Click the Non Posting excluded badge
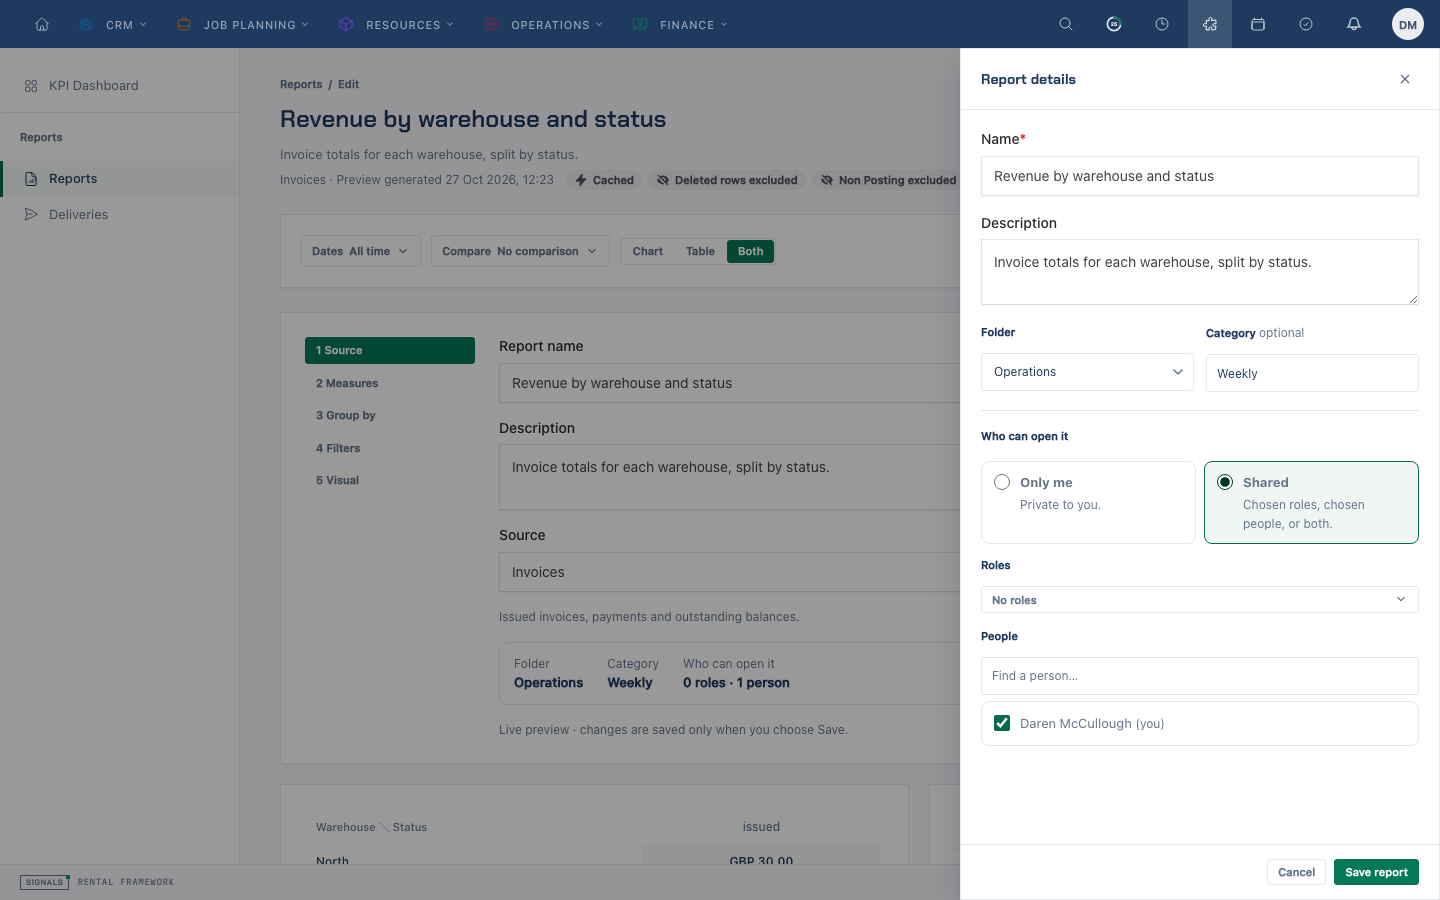 888,180
